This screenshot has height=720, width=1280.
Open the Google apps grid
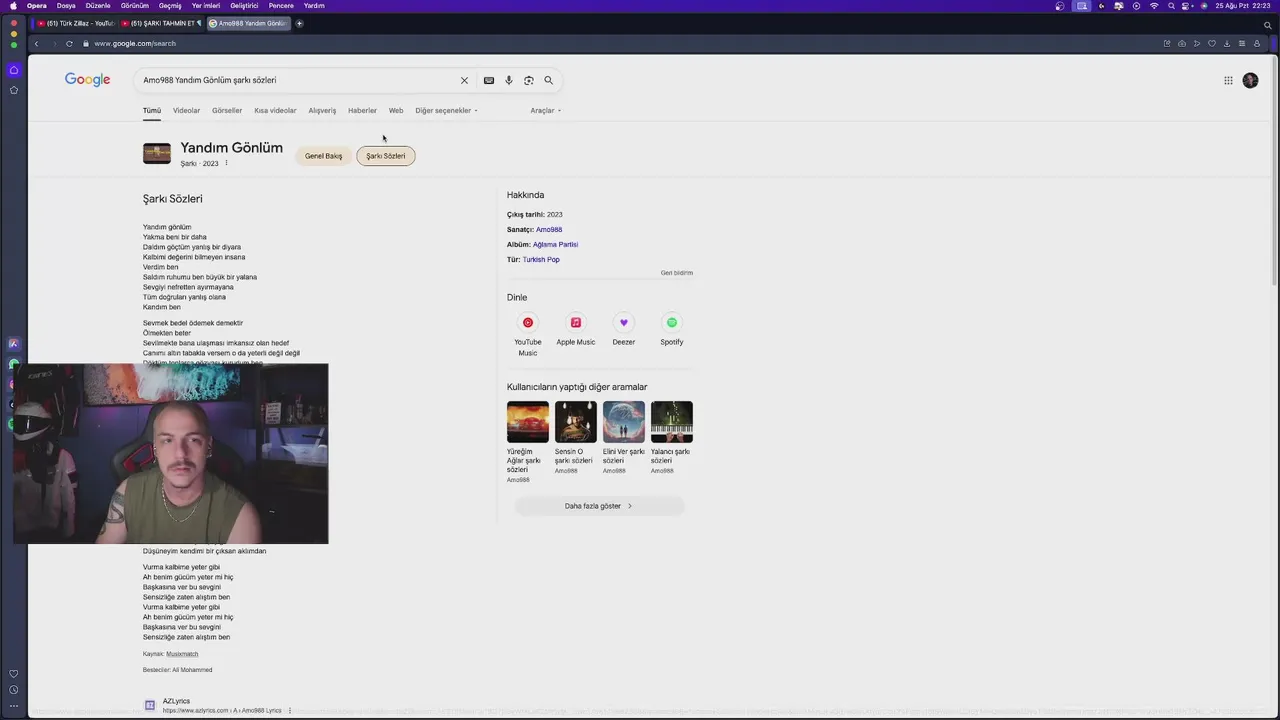pyautogui.click(x=1228, y=80)
